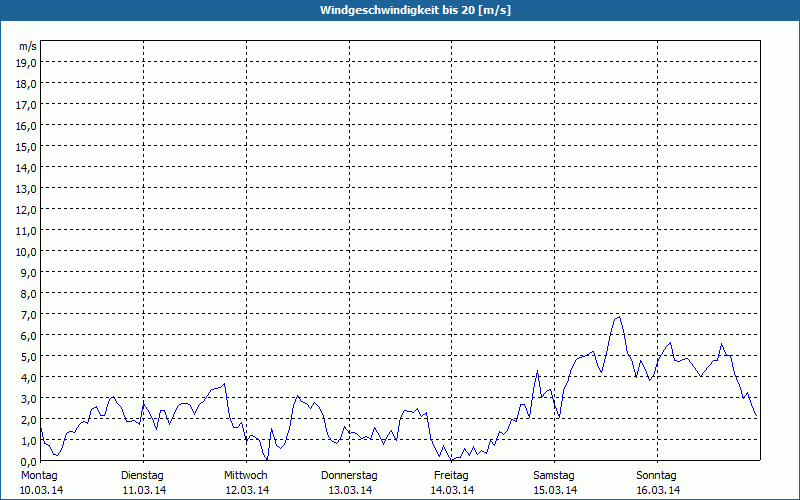Viewport: 800px width, 500px height.
Task: Select the Freitag day label
Action: (452, 475)
